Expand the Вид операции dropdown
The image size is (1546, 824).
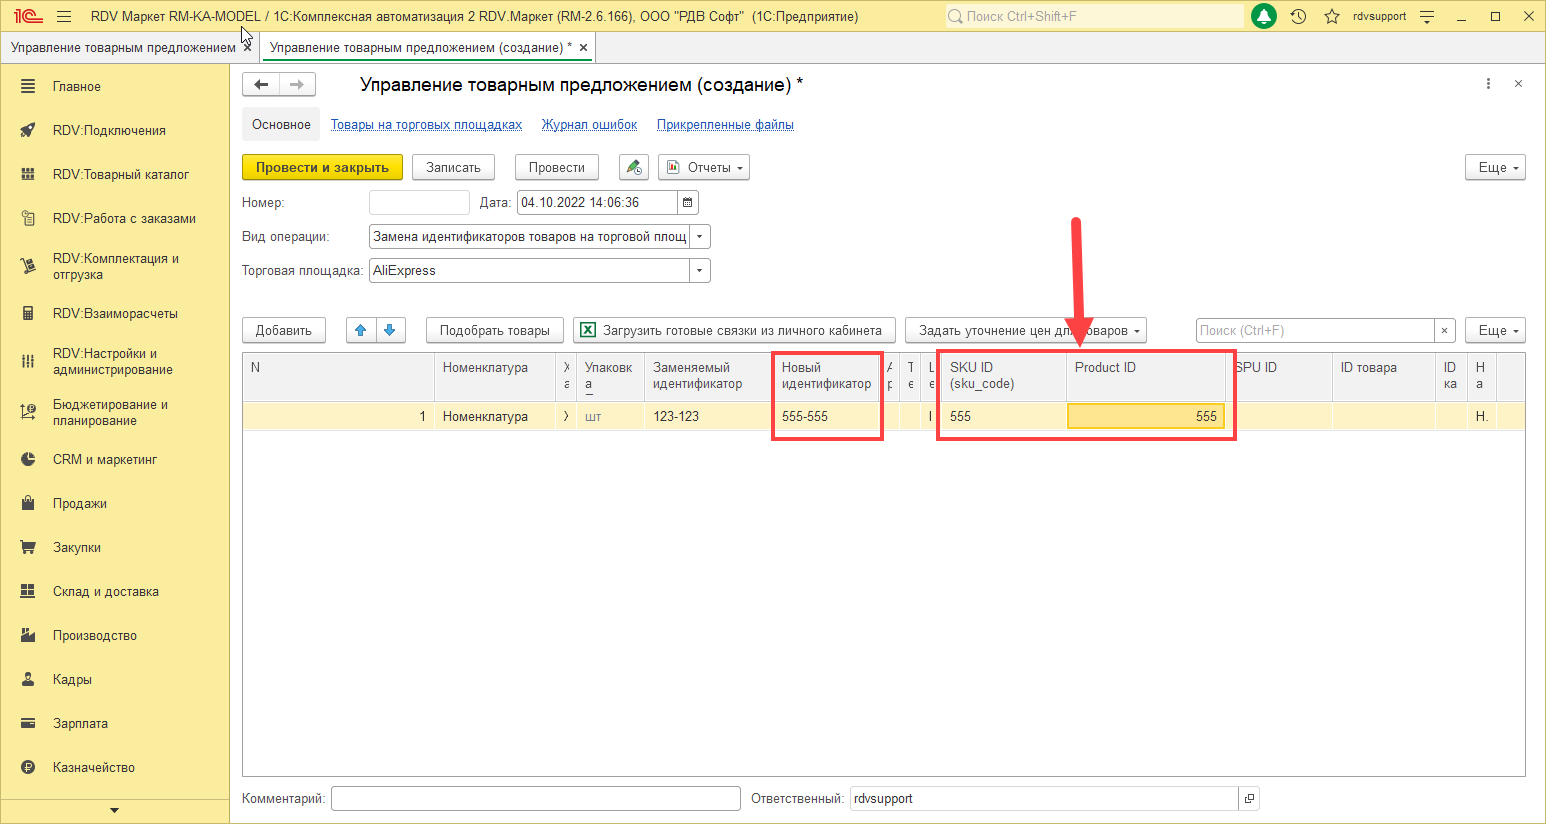(699, 237)
